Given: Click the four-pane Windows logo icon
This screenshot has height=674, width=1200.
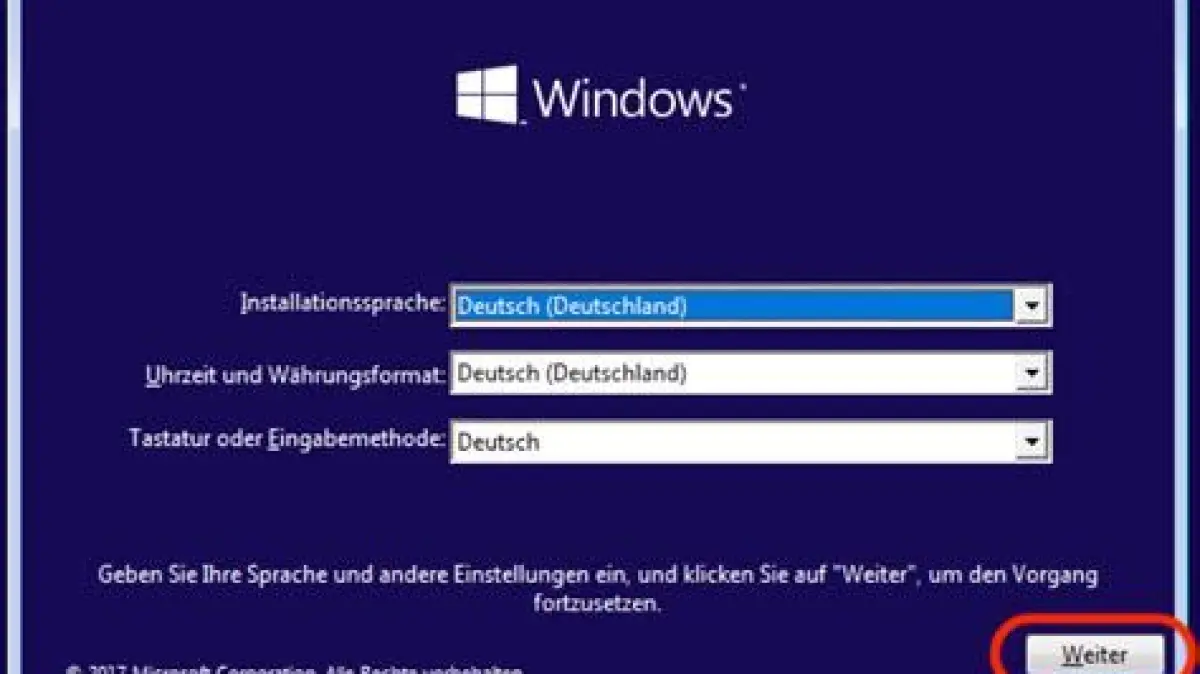Looking at the screenshot, I should click(487, 95).
